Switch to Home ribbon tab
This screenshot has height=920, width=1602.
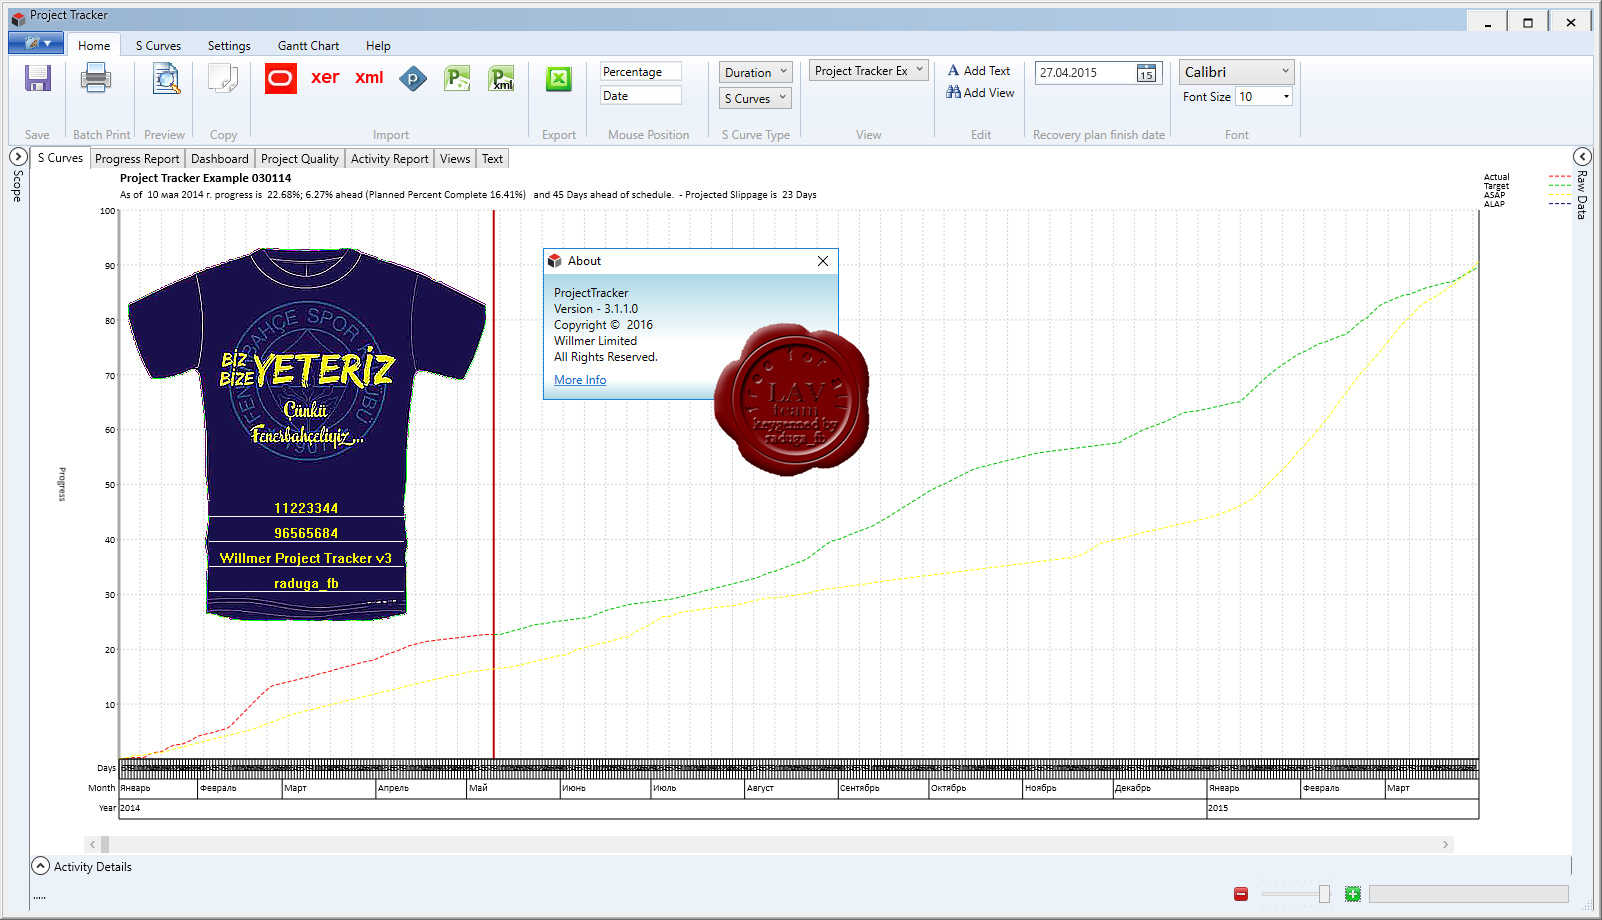(94, 45)
